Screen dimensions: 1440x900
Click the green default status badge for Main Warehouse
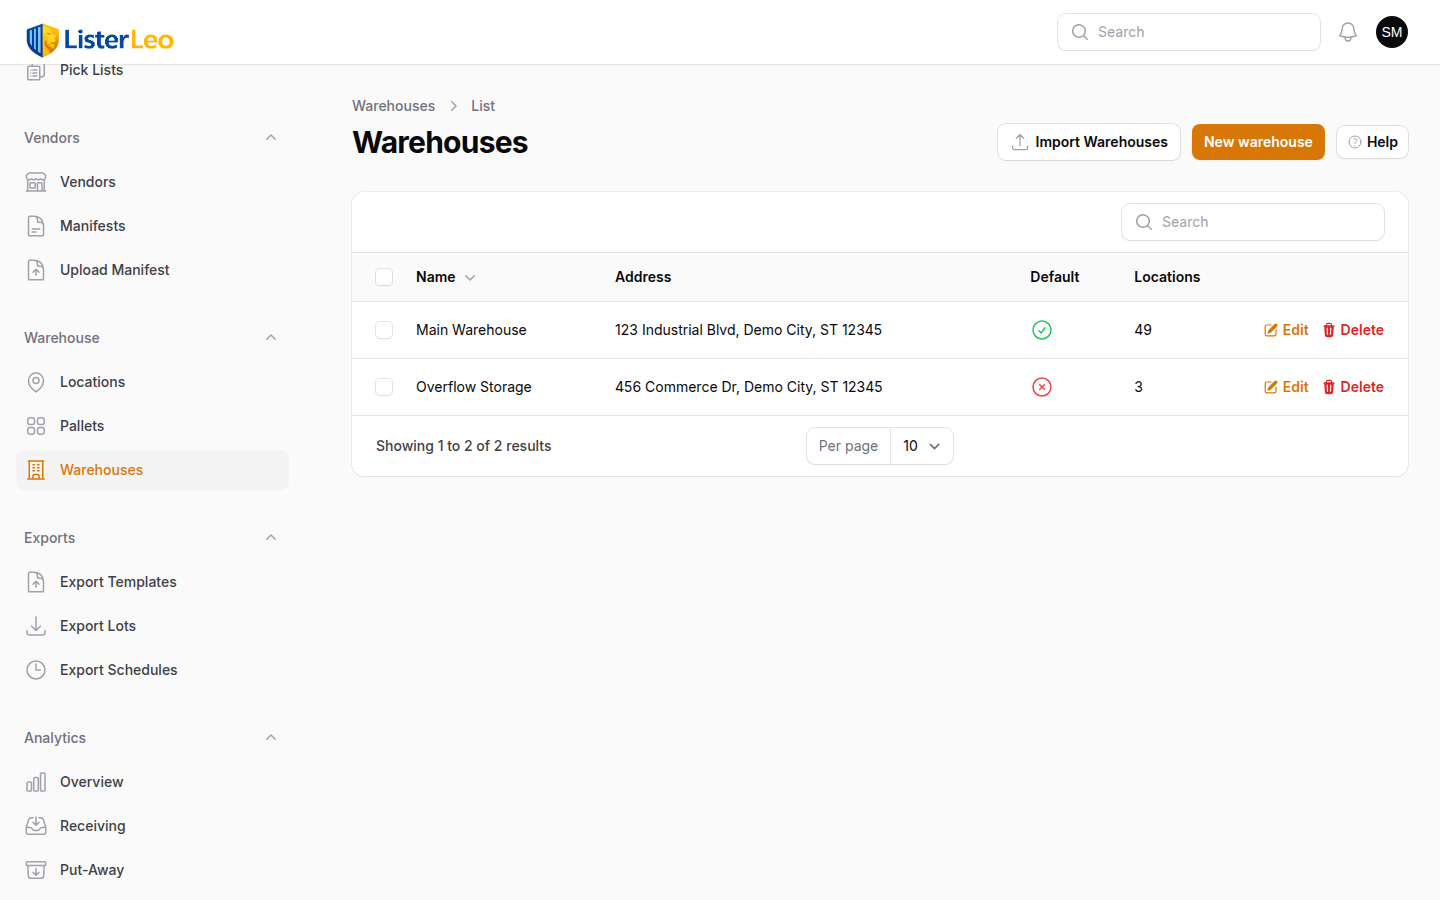point(1041,329)
